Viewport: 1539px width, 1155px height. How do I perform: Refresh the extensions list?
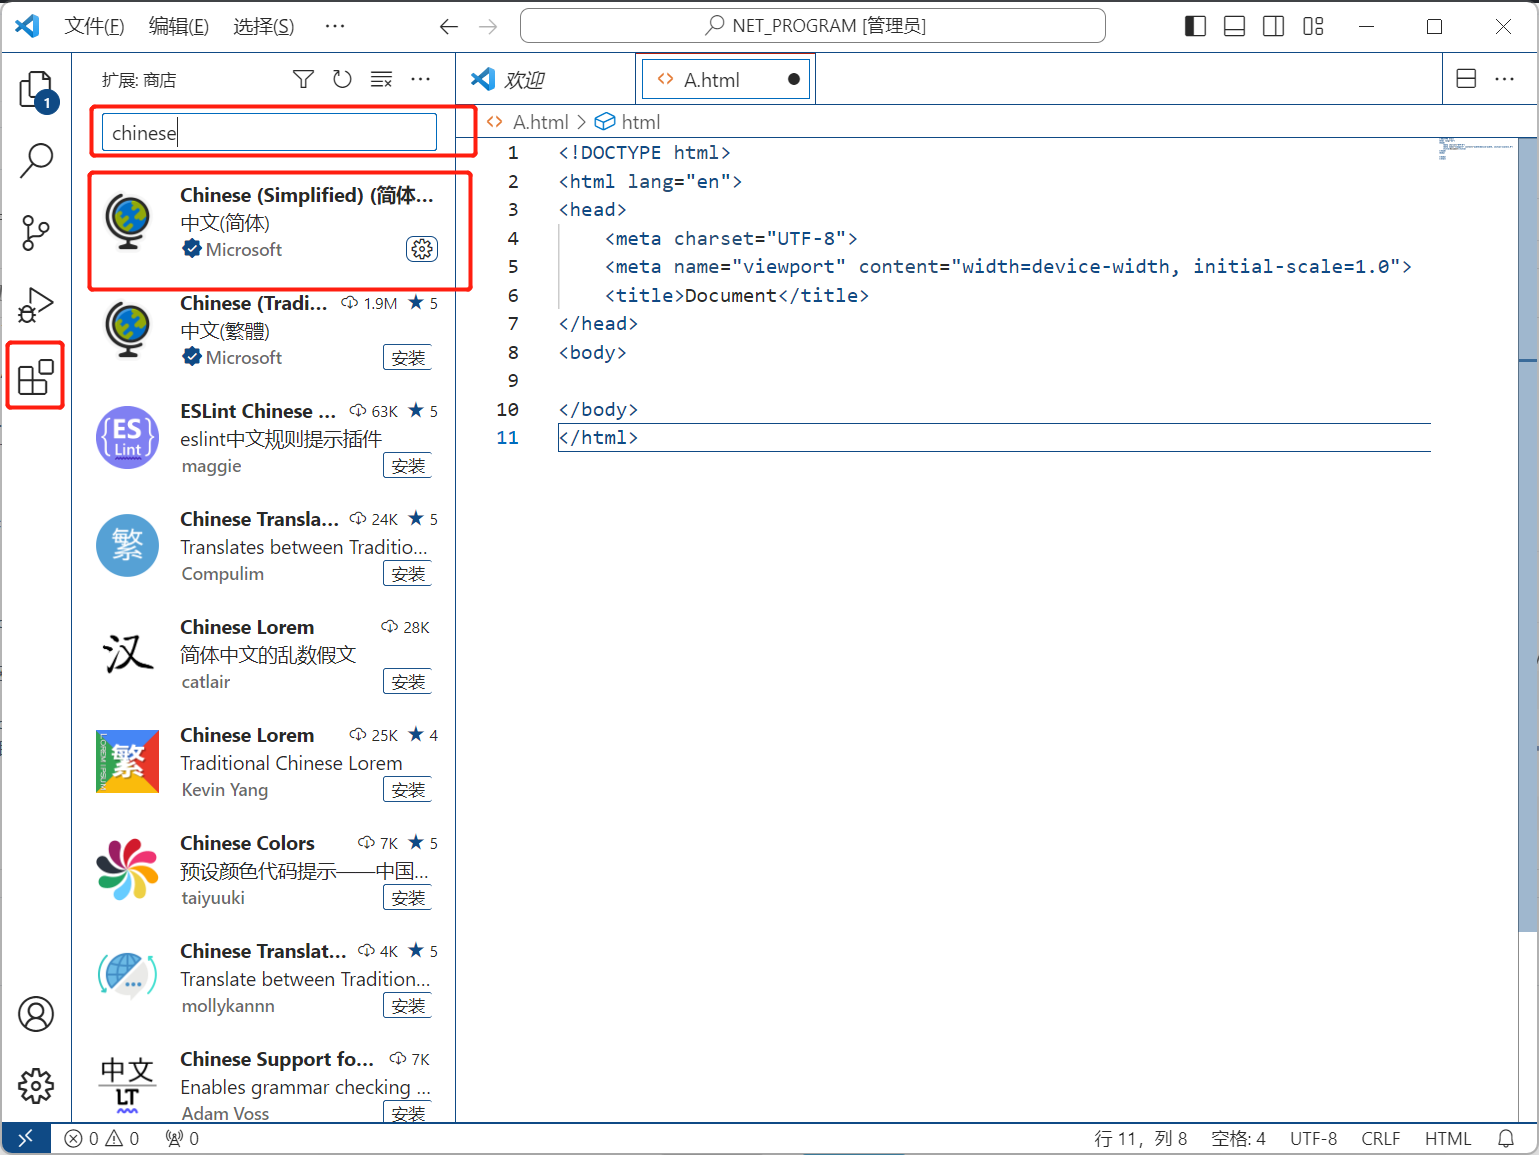(342, 79)
